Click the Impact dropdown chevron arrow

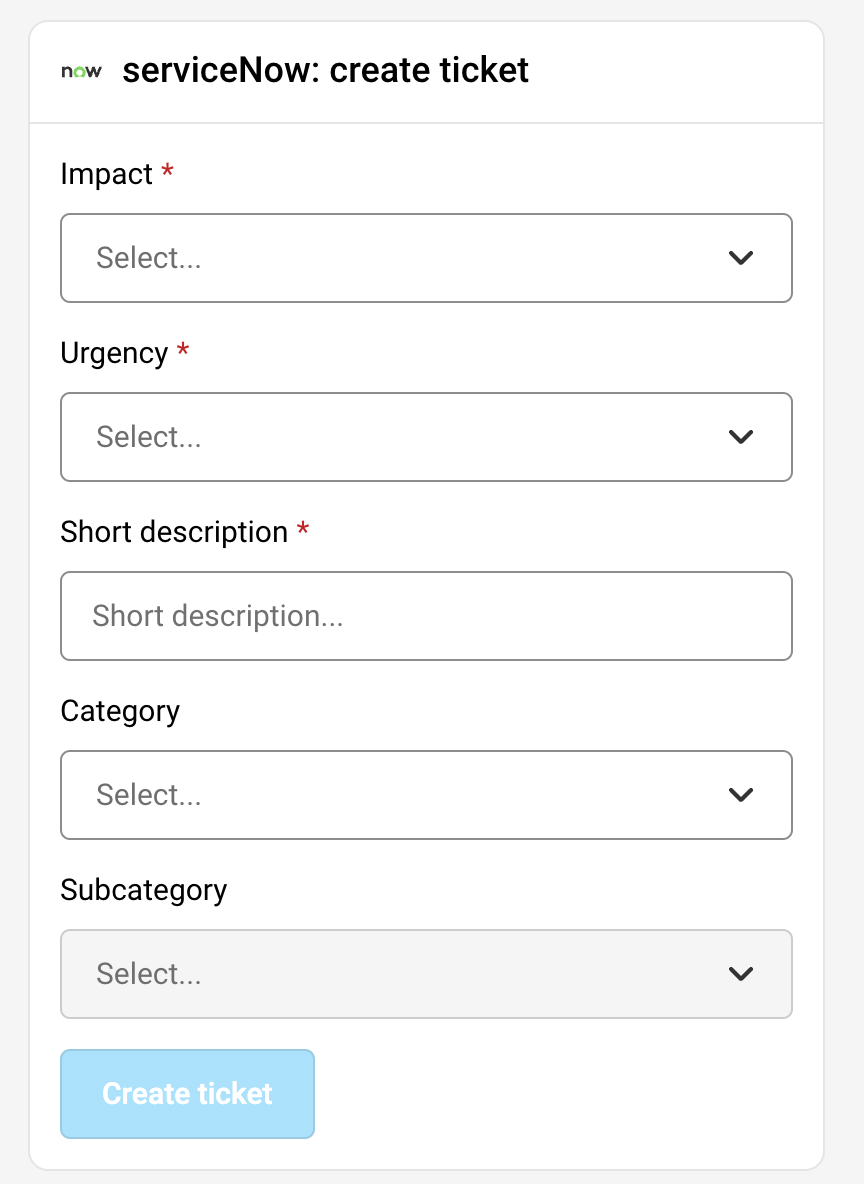click(740, 258)
